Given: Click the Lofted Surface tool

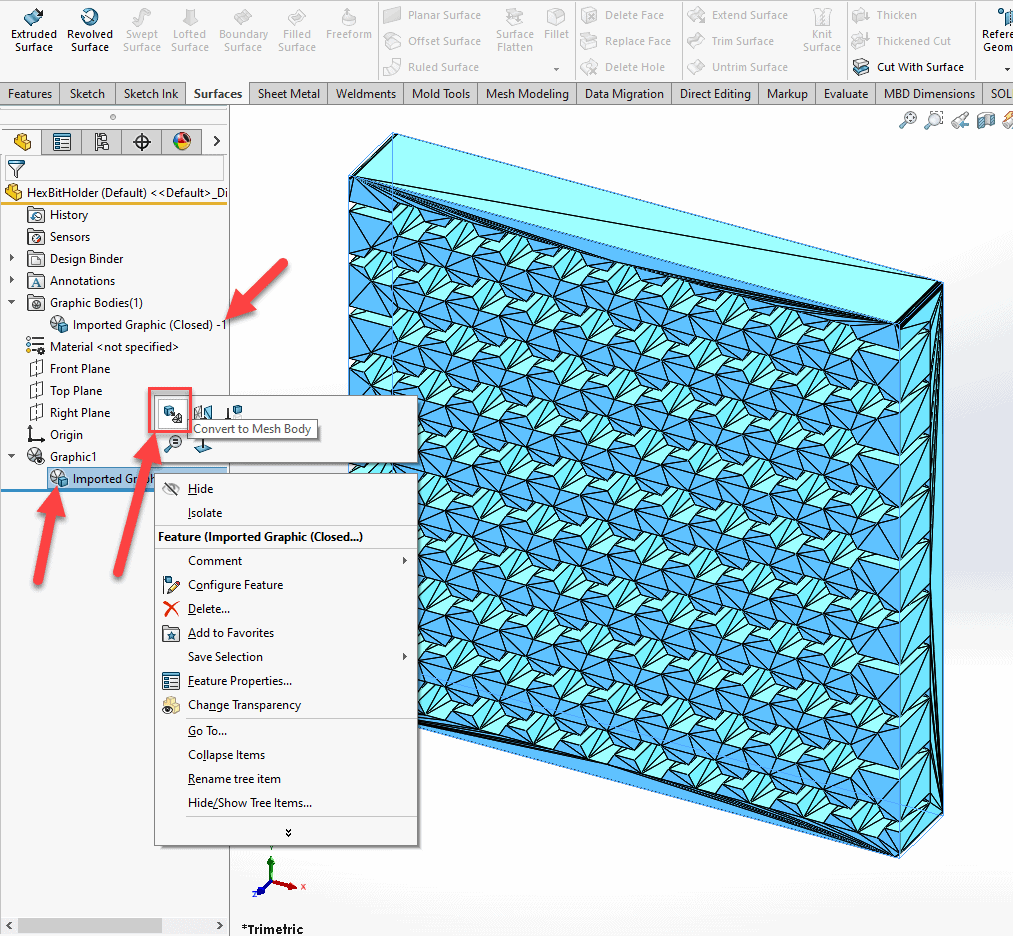Looking at the screenshot, I should tap(190, 30).
